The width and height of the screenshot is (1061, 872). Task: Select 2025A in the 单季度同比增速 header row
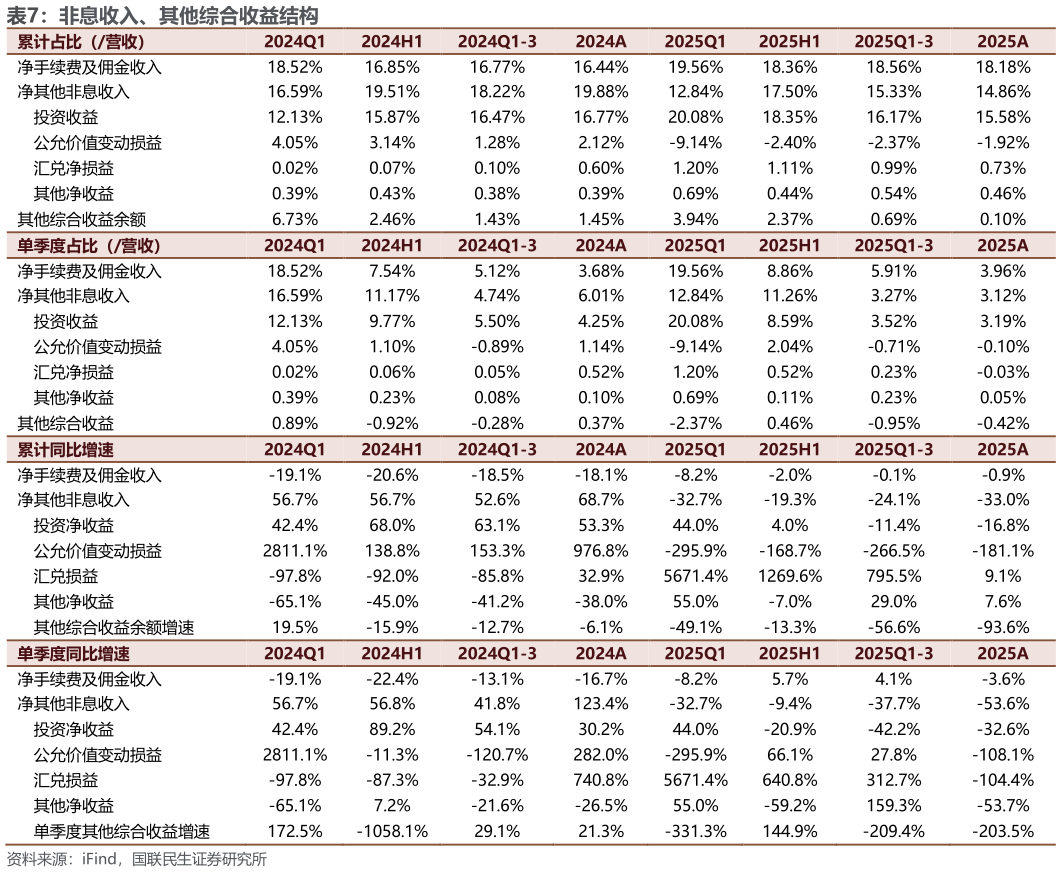click(1002, 654)
